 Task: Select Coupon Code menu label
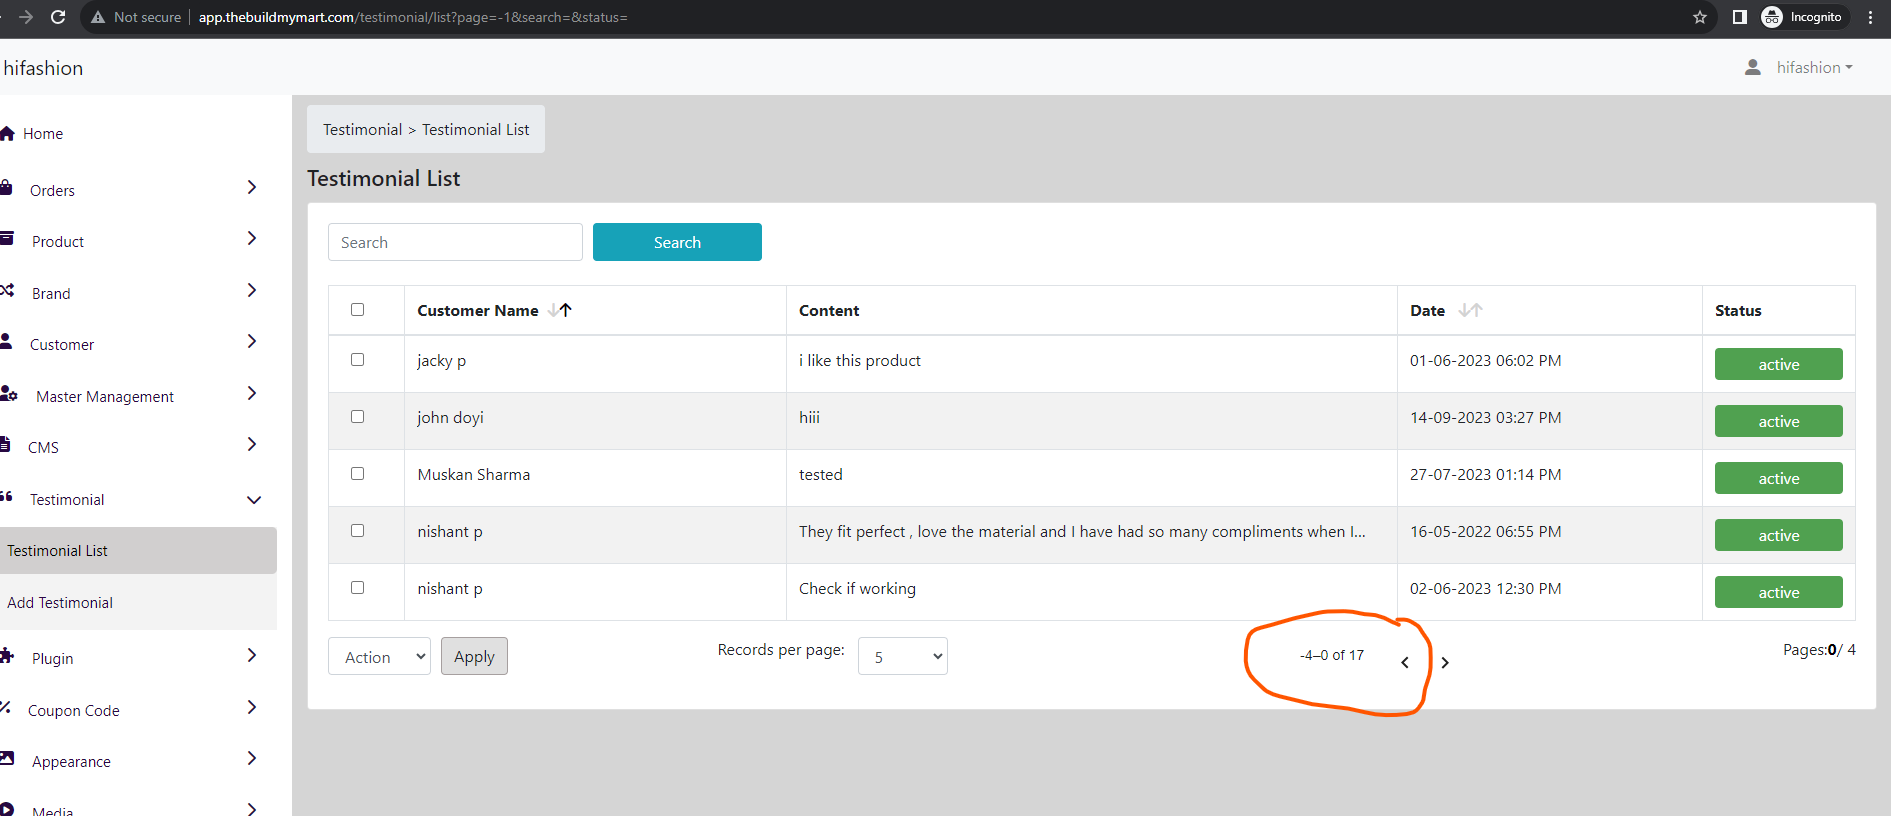(x=74, y=711)
